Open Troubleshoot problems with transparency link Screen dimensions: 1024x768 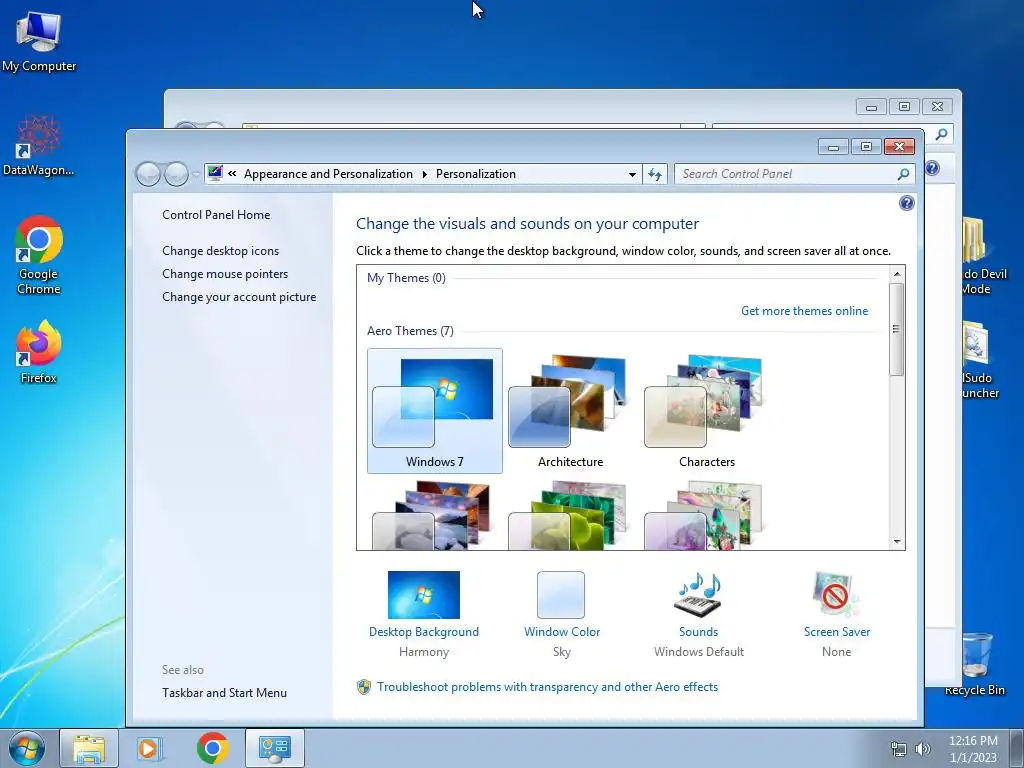pyautogui.click(x=547, y=687)
